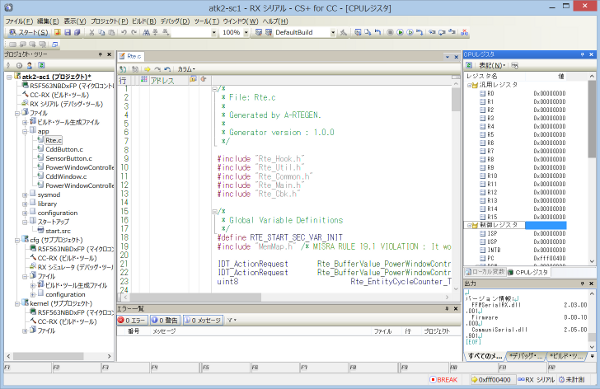Click the blue window icon in second toolbar row
Viewport: 600px width, 389px height.
55,44
